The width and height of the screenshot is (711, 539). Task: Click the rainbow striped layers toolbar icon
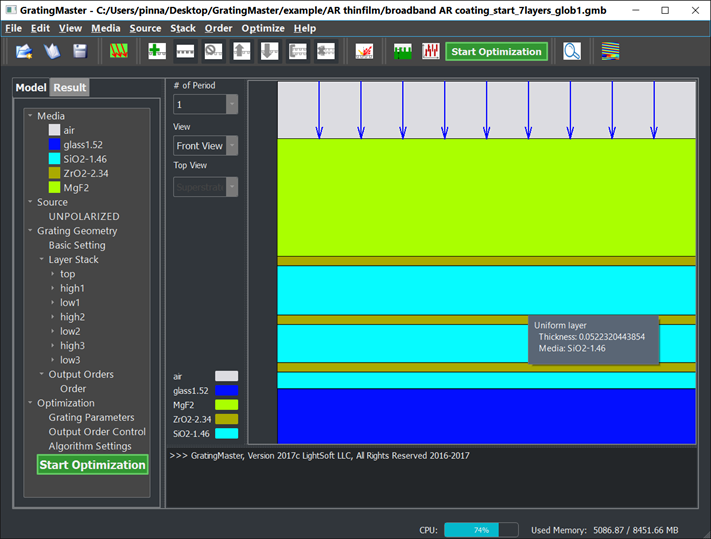tap(609, 51)
